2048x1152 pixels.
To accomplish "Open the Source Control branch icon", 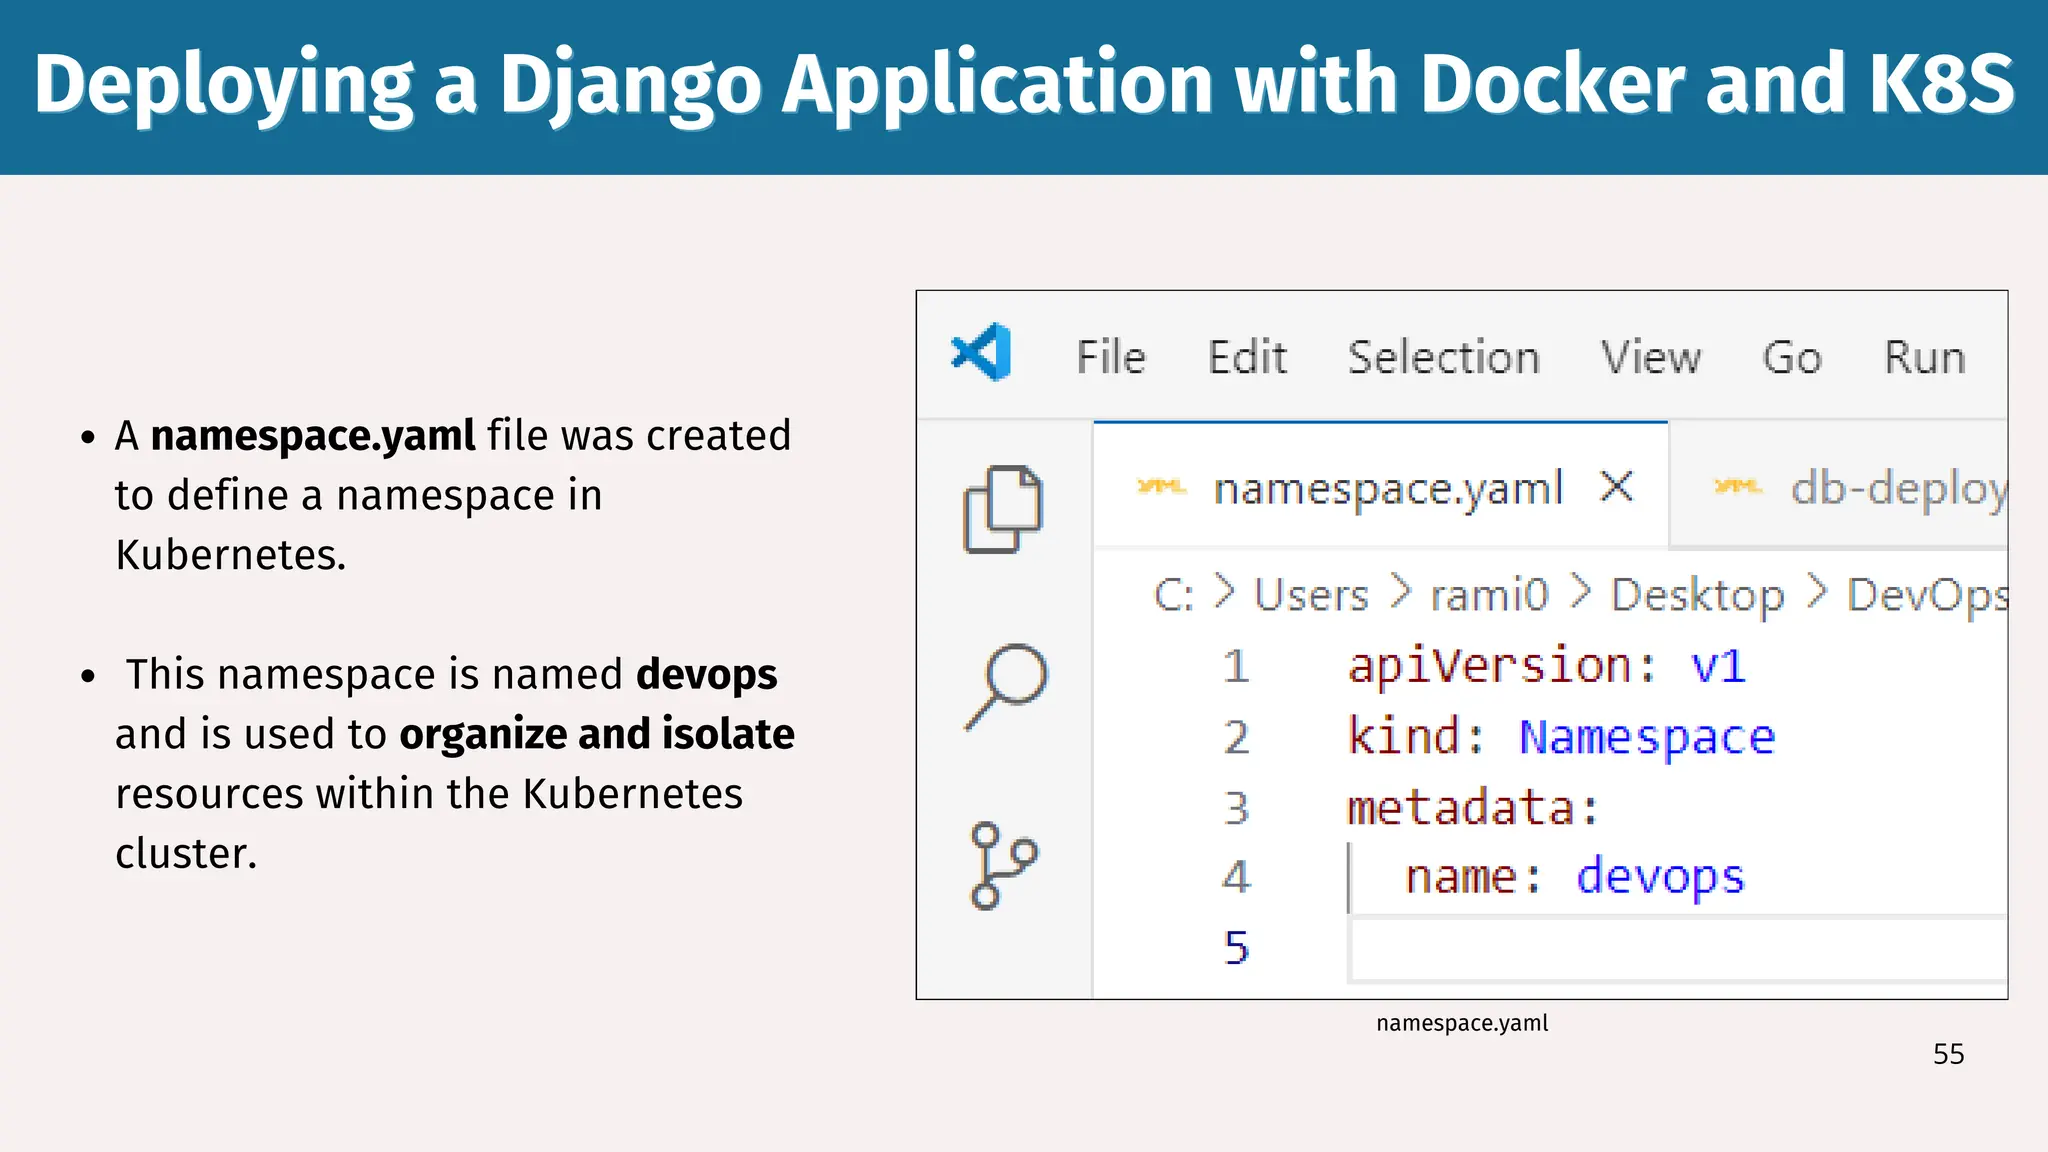I will tap(1002, 865).
